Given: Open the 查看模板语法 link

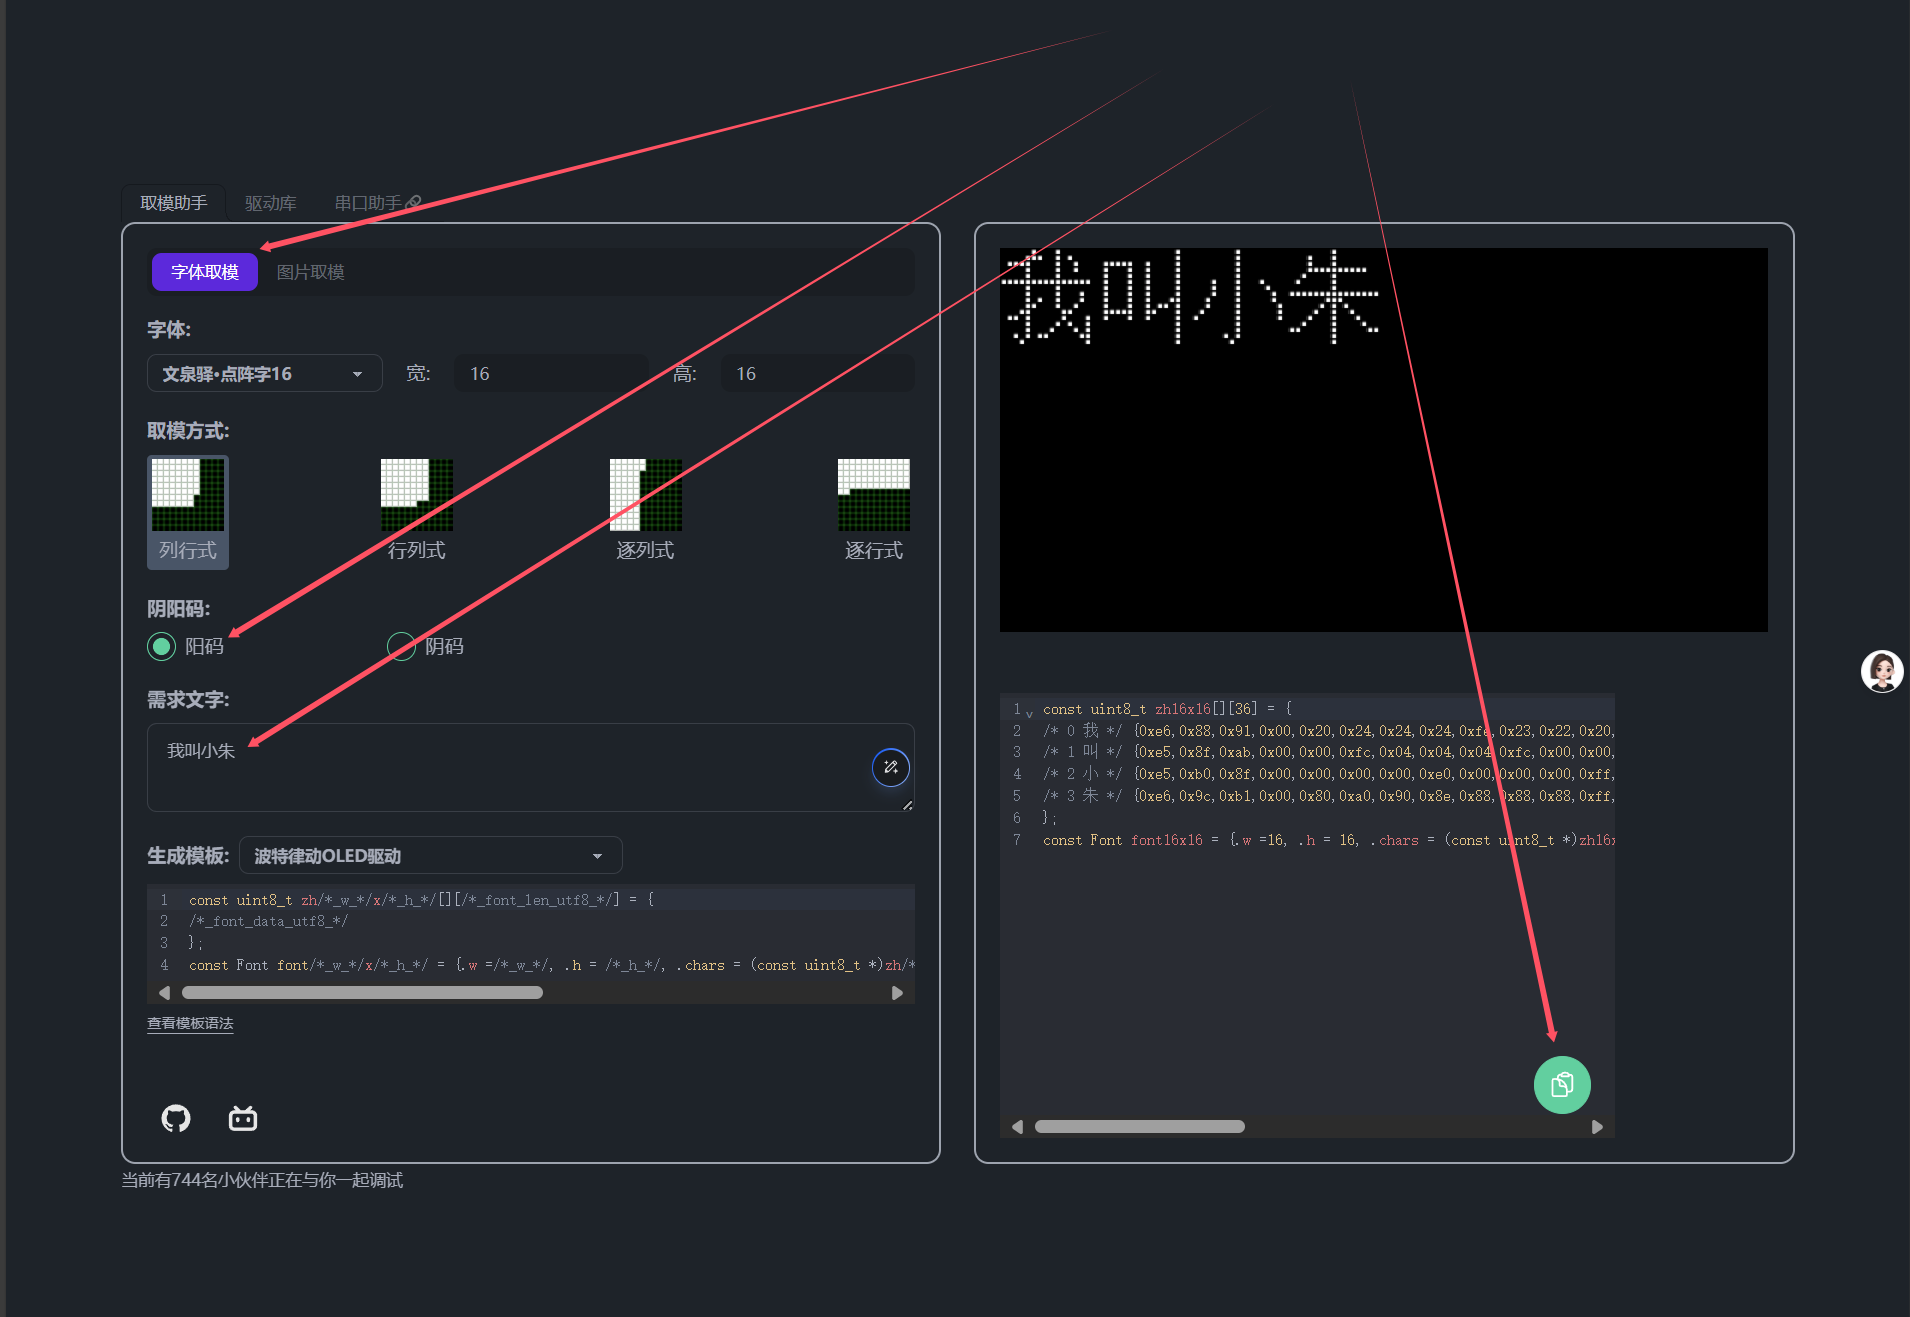Looking at the screenshot, I should [x=190, y=1023].
